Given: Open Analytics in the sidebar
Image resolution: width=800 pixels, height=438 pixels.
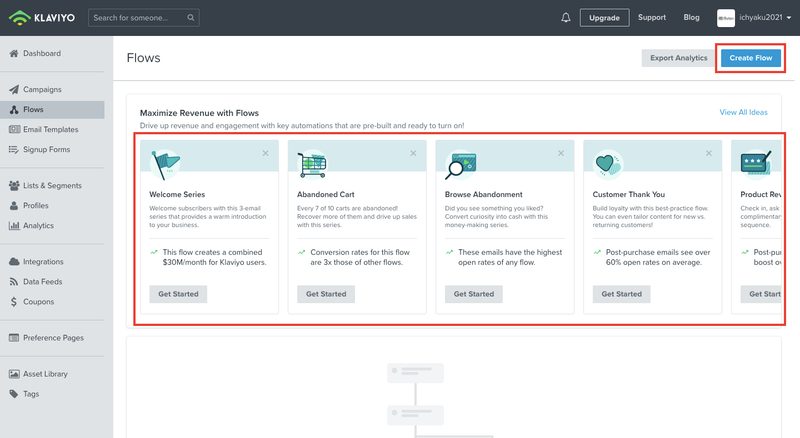Looking at the screenshot, I should [38, 225].
